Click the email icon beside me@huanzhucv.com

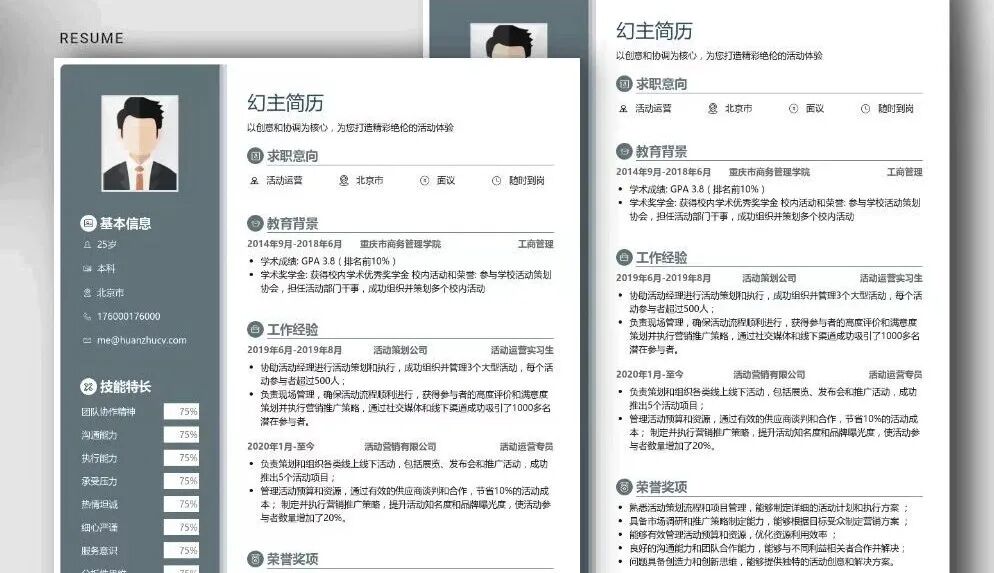[87, 340]
